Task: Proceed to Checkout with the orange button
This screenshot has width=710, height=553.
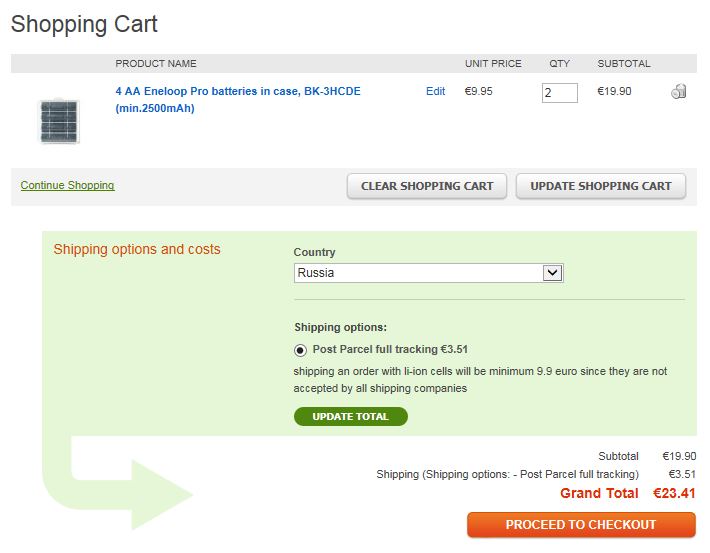Action: [x=580, y=524]
